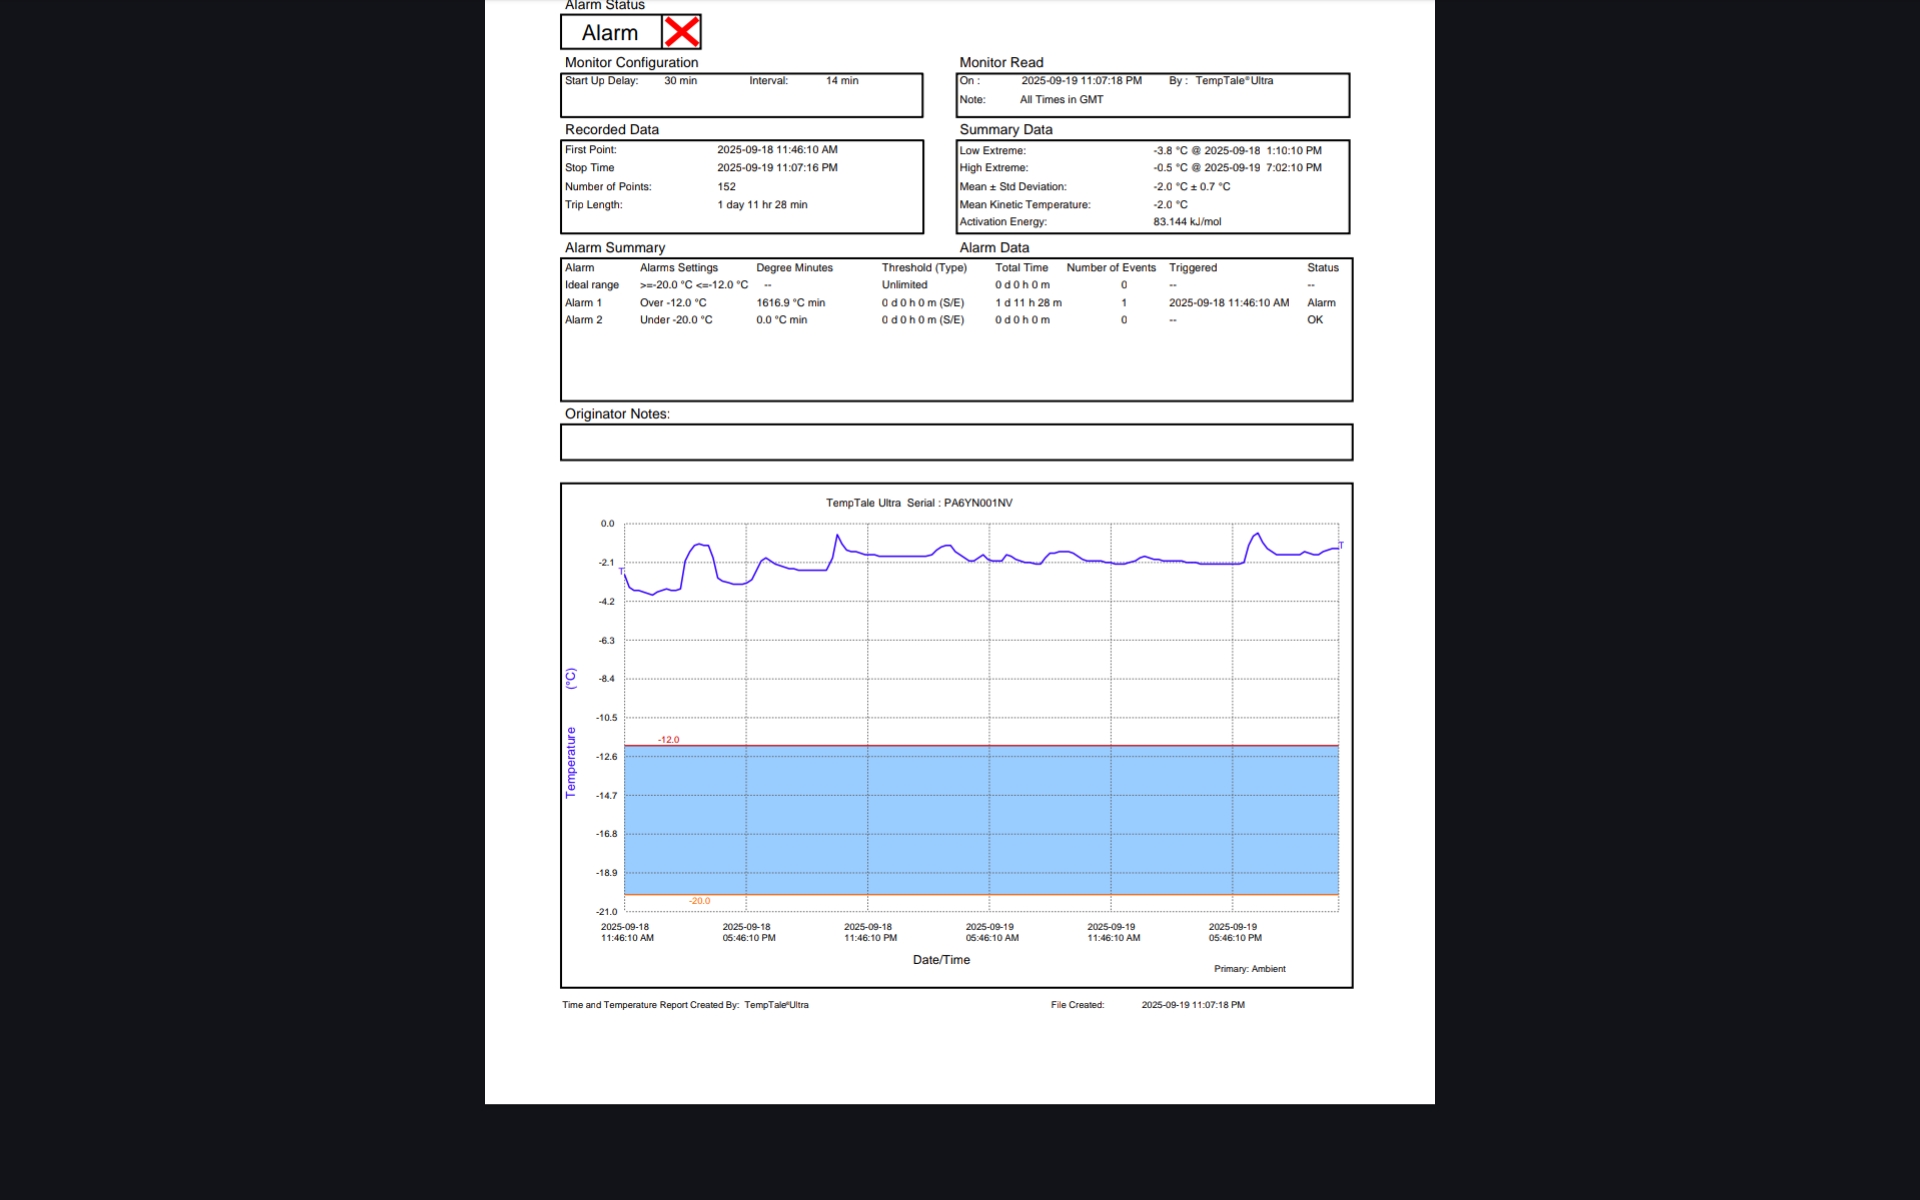The image size is (1920, 1200).
Task: Click the empty Originator Notes field
Action: tap(956, 442)
